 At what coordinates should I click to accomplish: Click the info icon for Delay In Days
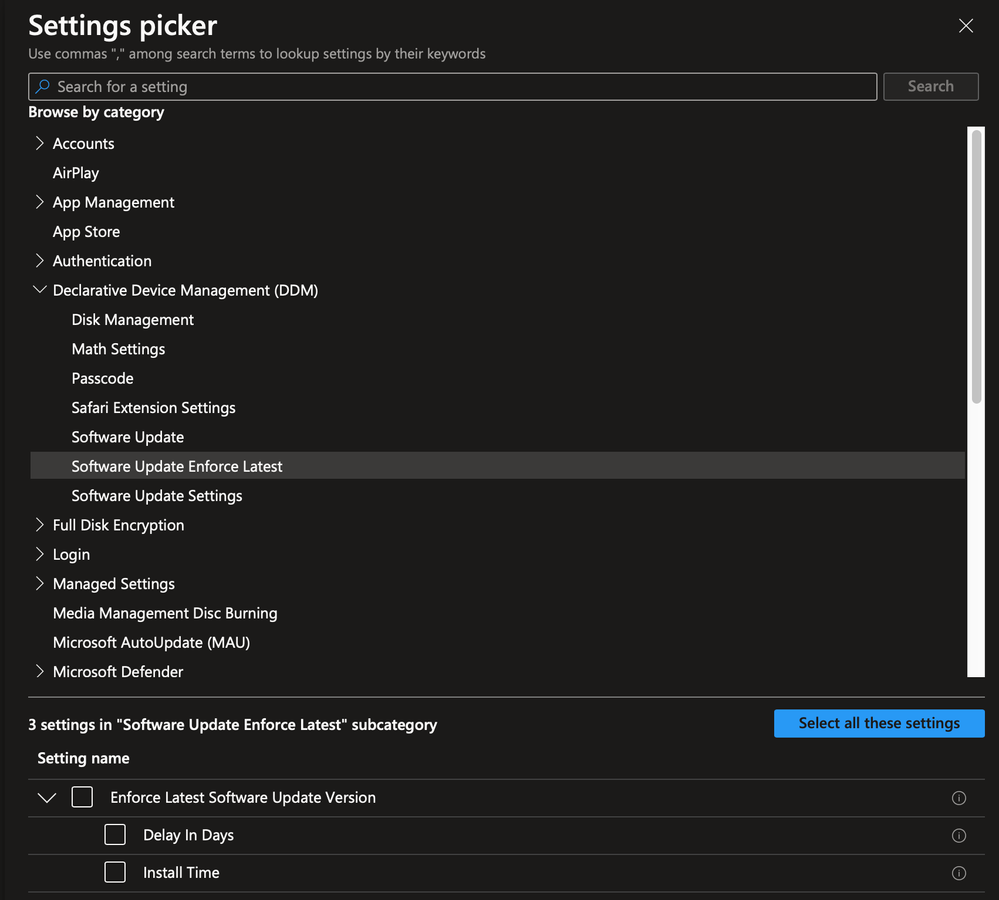pos(958,835)
